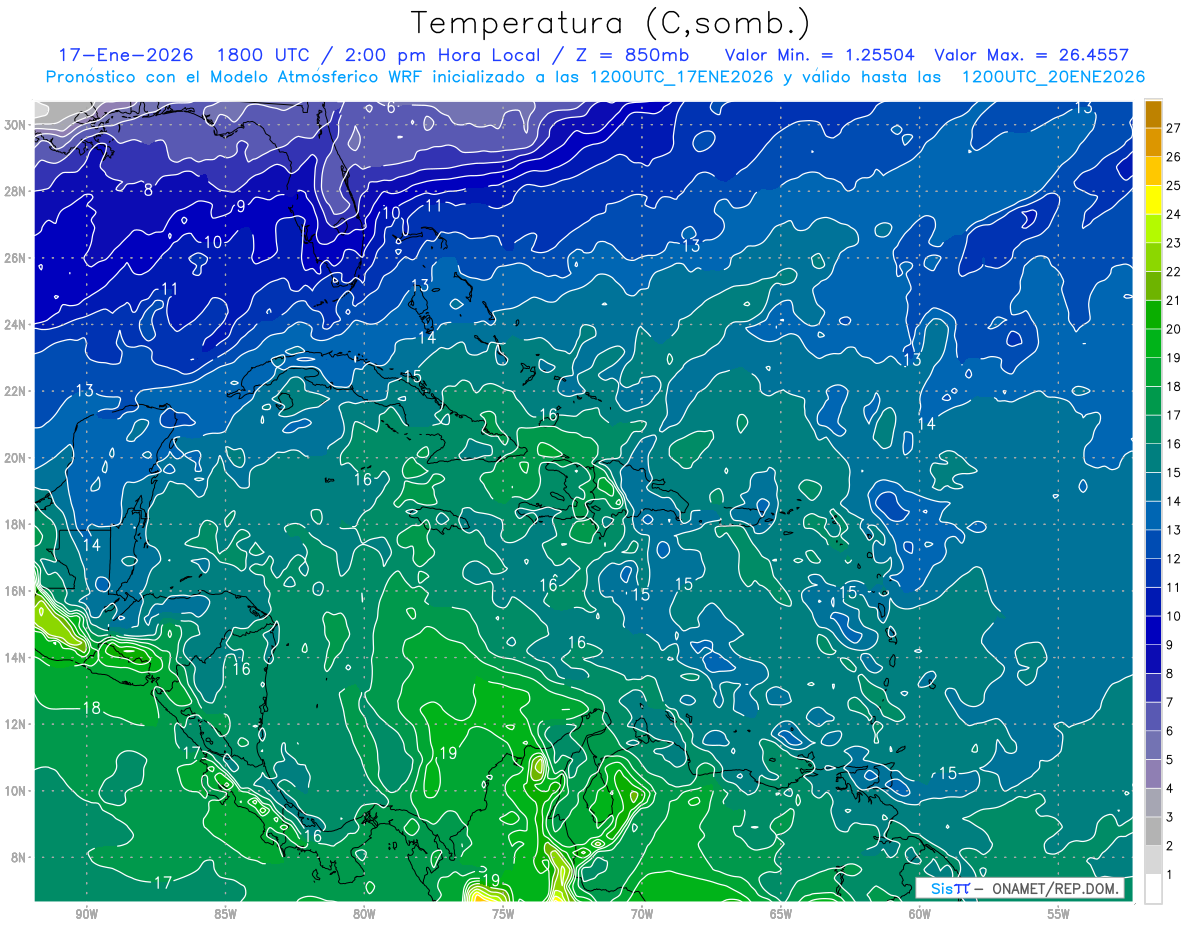Viewport: 1200px width, 927px height.
Task: Click the 65W longitude axis label
Action: [781, 914]
